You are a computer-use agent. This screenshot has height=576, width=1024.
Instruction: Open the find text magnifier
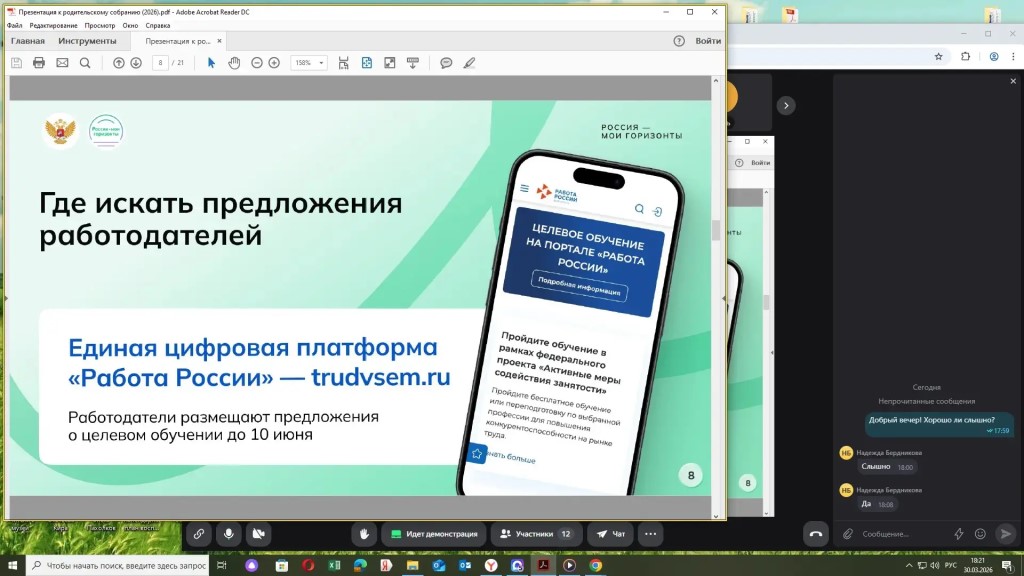click(x=85, y=63)
